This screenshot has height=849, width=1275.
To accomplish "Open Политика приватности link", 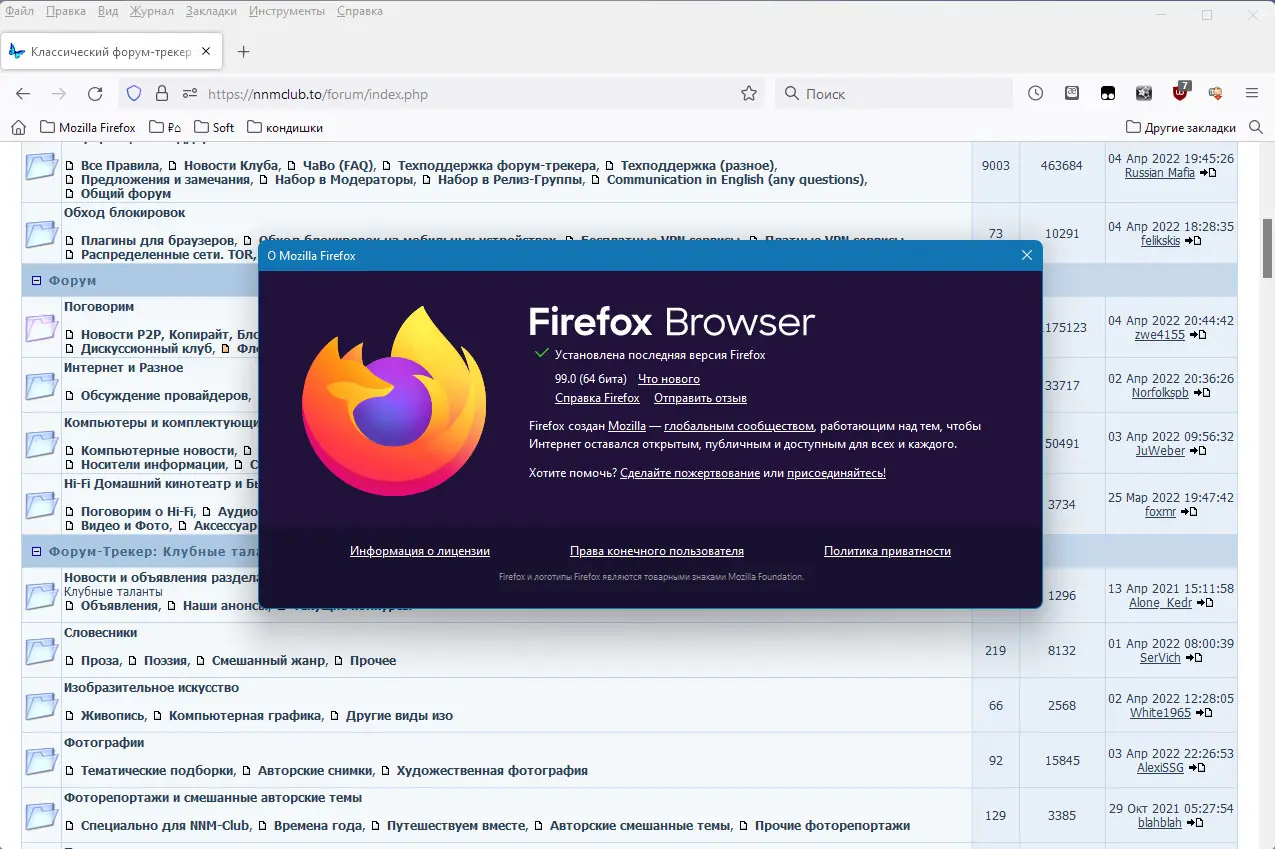I will [887, 551].
